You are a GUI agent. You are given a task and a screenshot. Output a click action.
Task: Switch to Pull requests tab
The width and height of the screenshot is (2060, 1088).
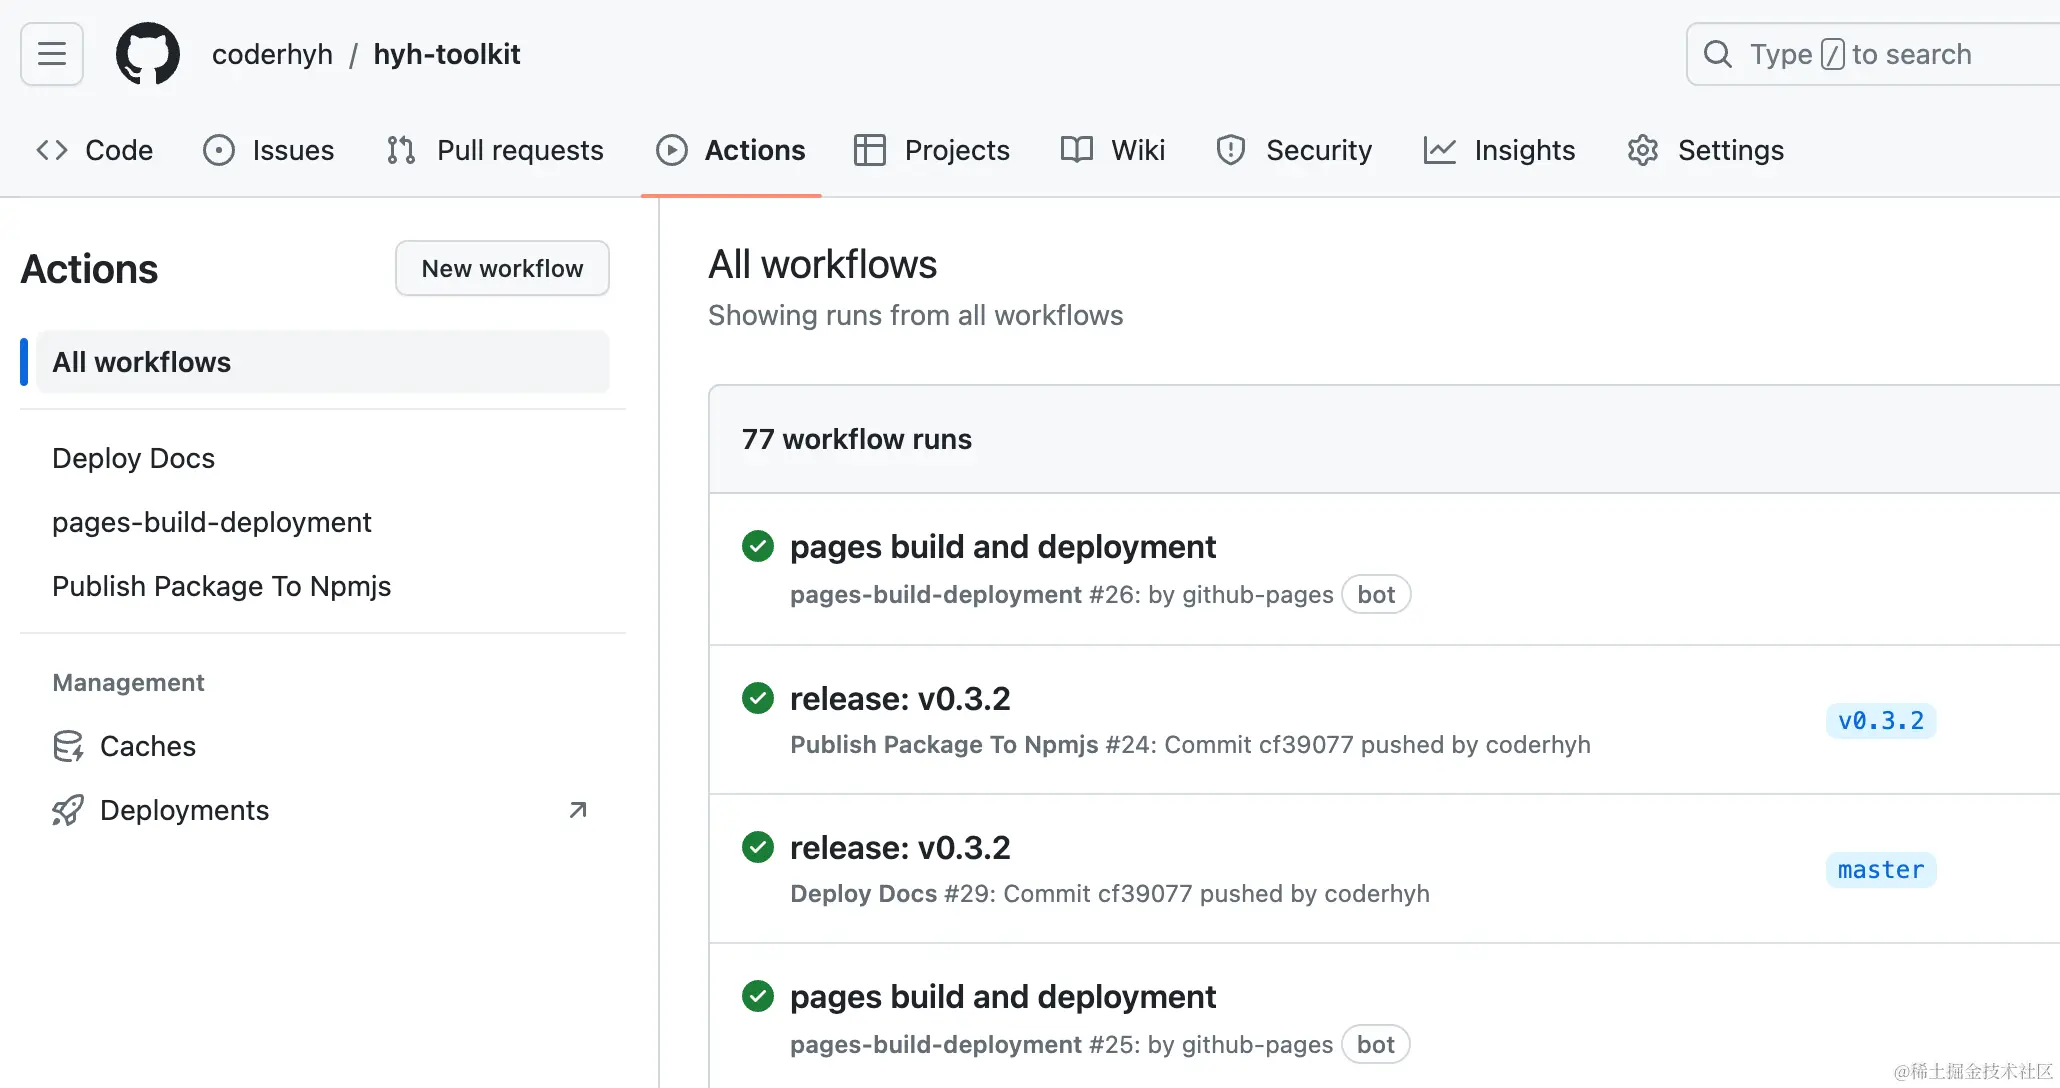[x=495, y=150]
